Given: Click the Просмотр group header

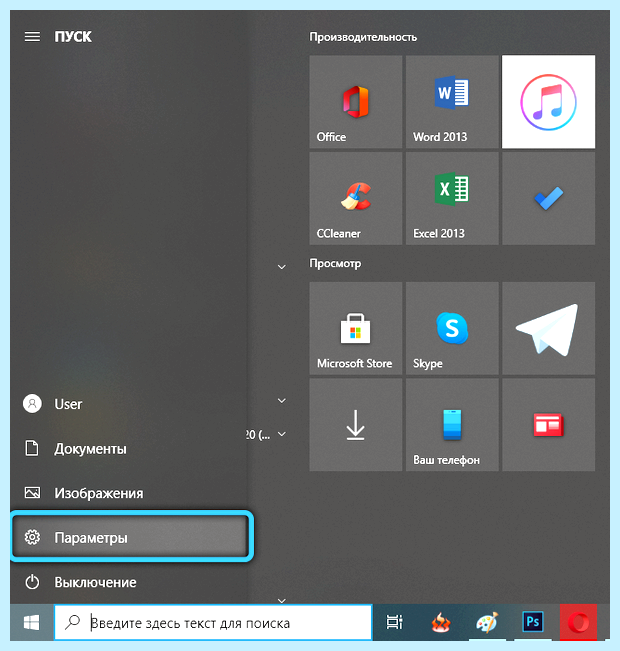Looking at the screenshot, I should (335, 264).
